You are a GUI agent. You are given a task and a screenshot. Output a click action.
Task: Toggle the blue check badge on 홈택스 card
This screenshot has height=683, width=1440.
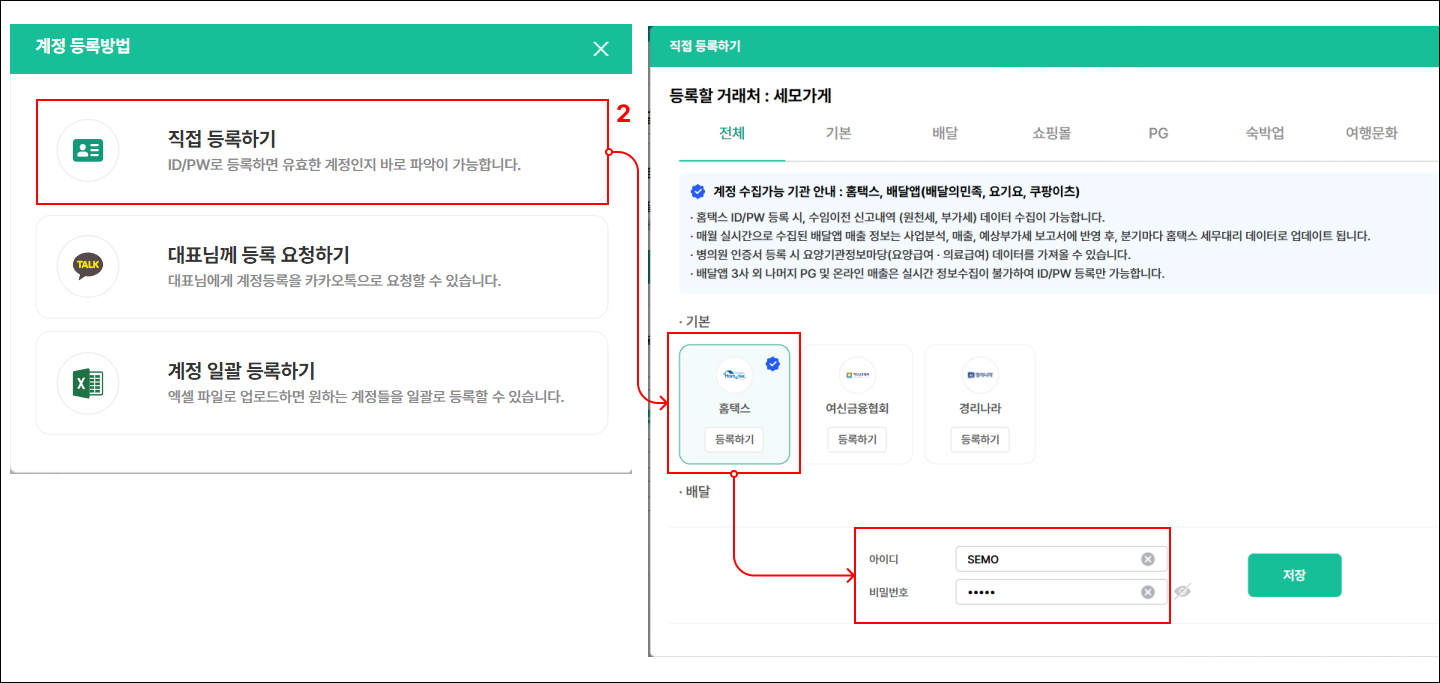pos(772,364)
